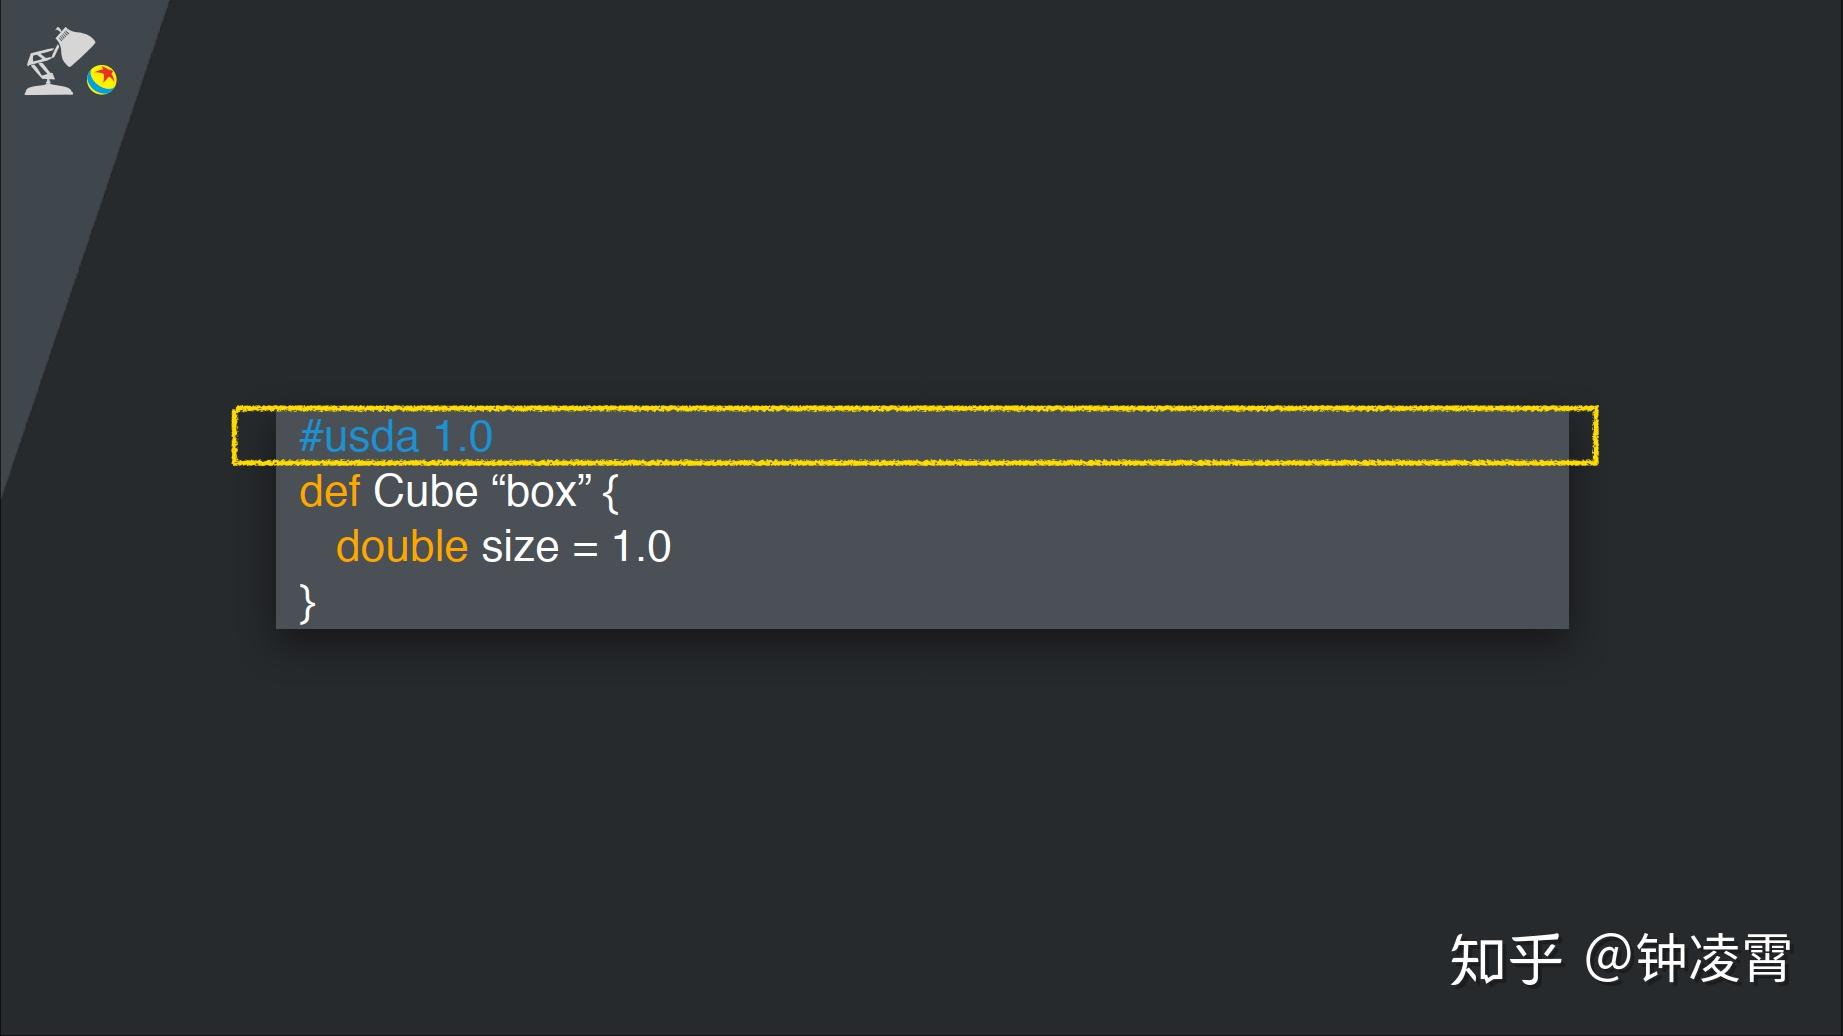Image resolution: width=1843 pixels, height=1036 pixels.
Task: Click the closing curly brace
Action: 308,603
